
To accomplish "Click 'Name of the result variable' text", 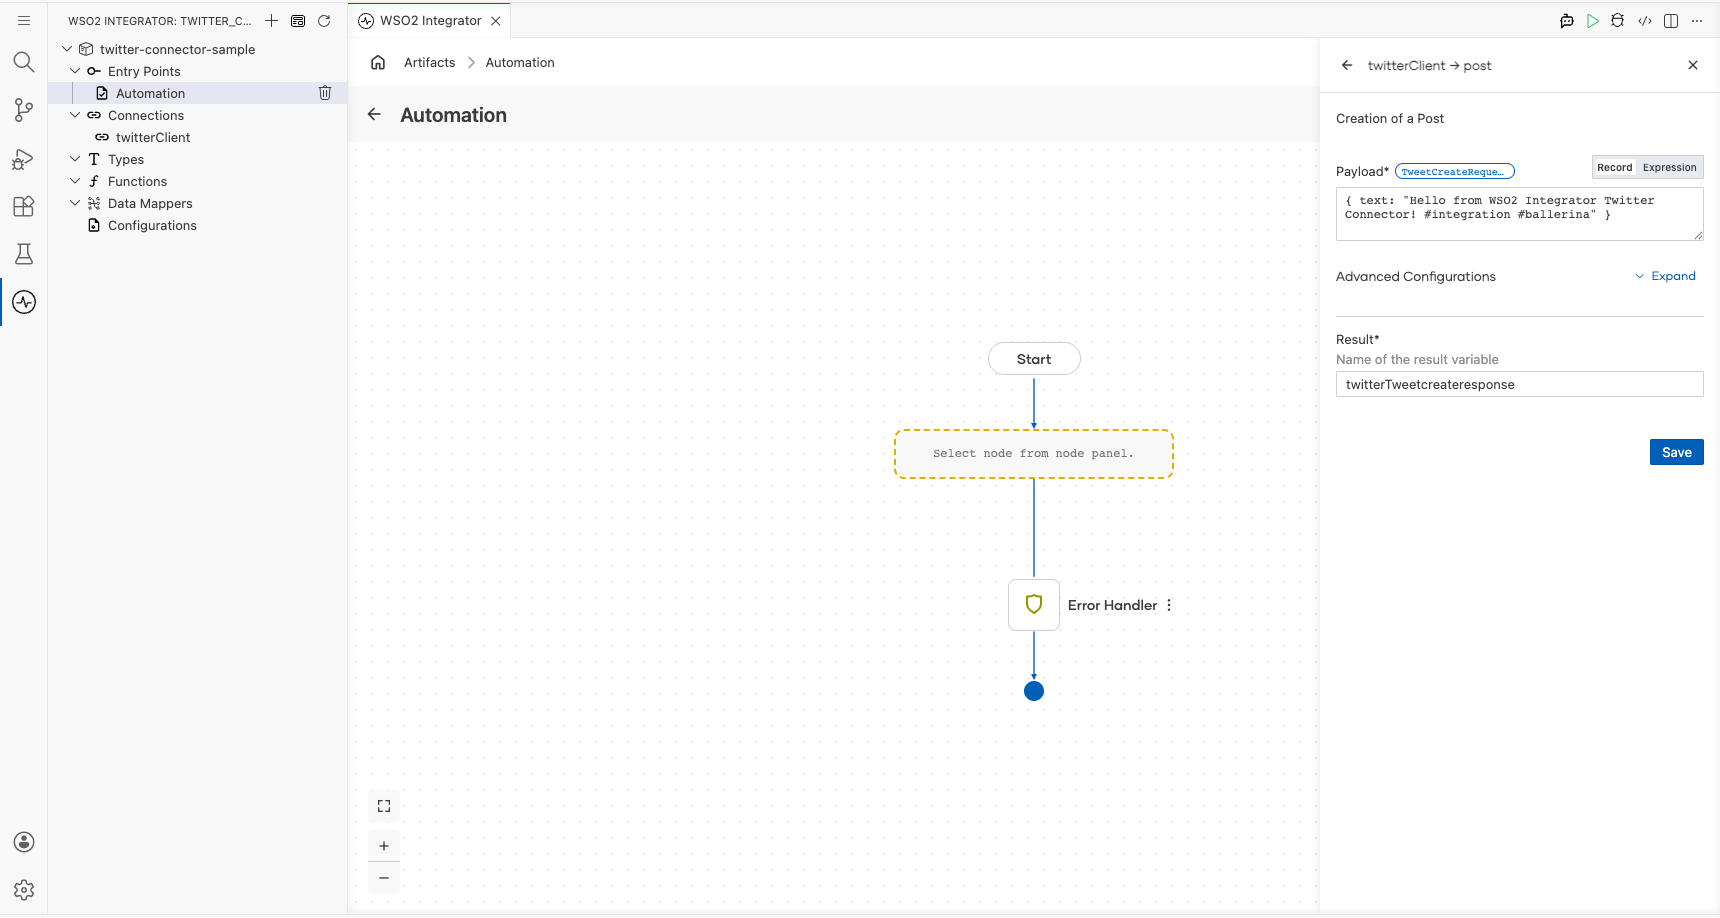I will tap(1417, 359).
